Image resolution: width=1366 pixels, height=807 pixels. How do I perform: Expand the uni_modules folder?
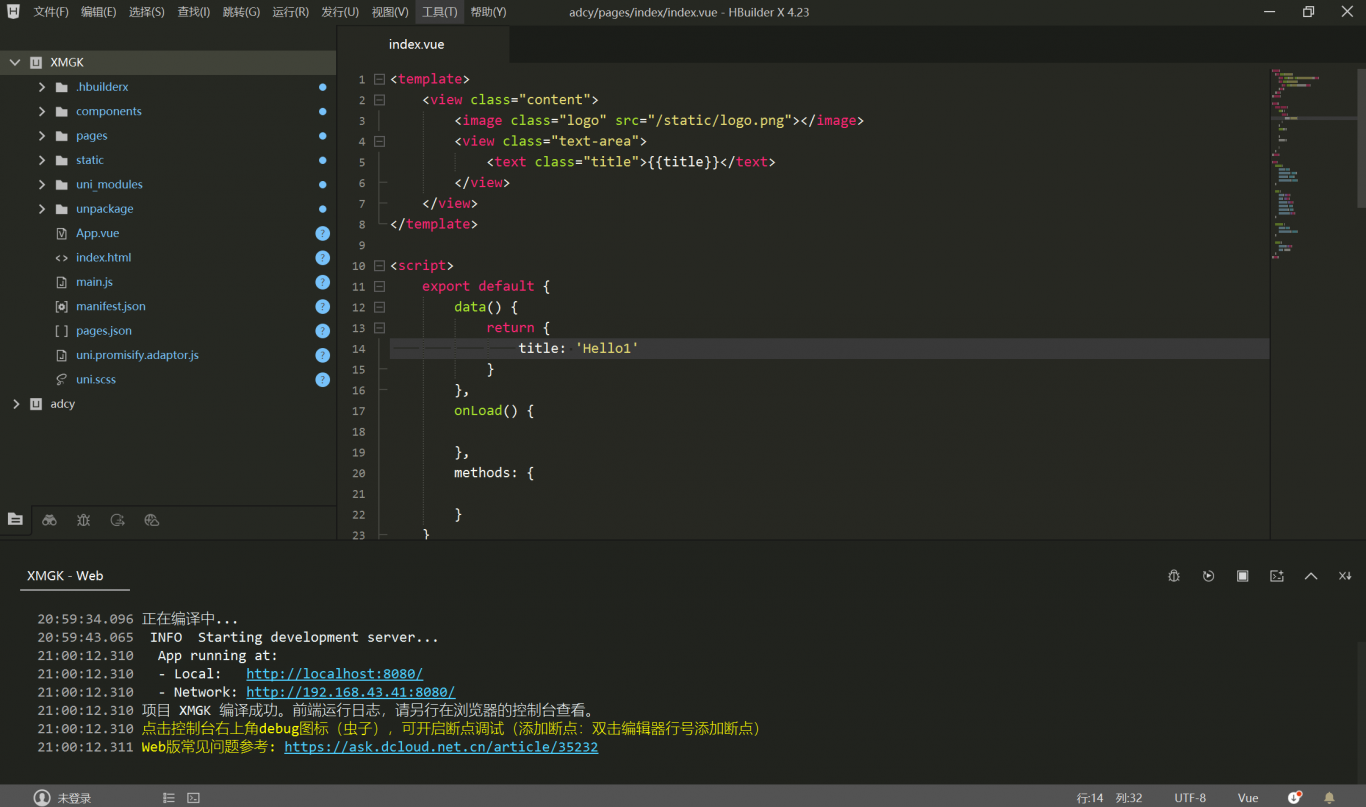point(42,184)
